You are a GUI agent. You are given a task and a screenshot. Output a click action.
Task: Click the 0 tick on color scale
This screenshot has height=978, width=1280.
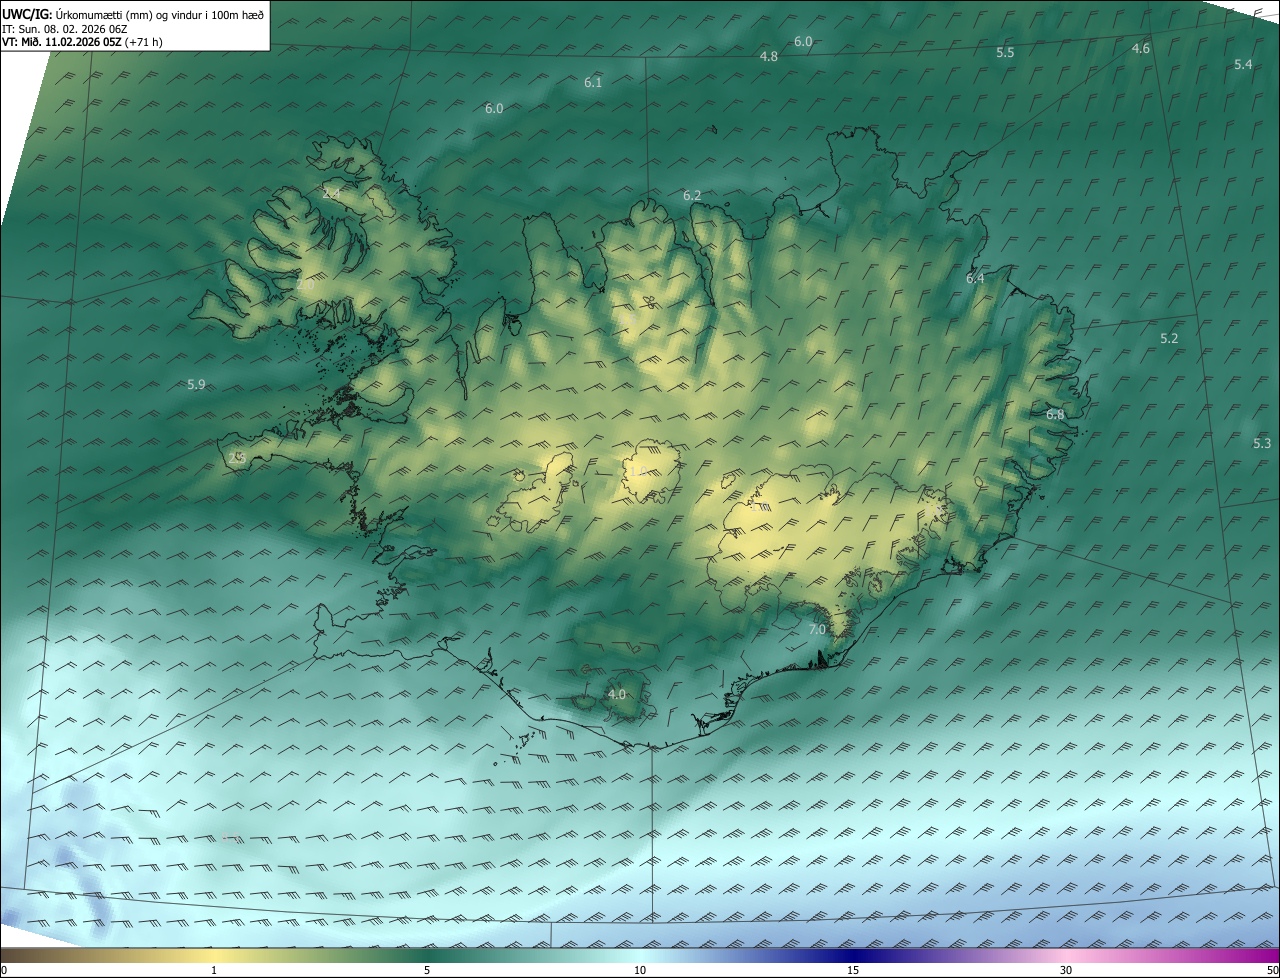(x=4, y=970)
